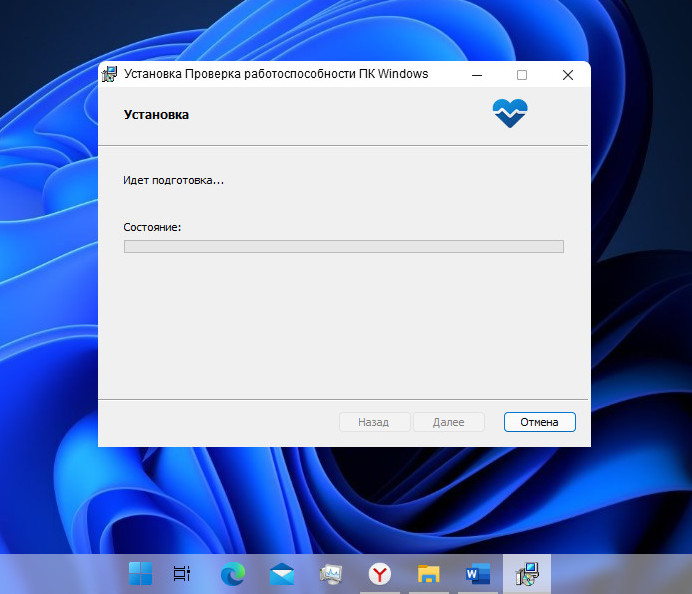Image resolution: width=692 pixels, height=594 pixels.
Task: Launch Microsoft Edge from the taskbar
Action: click(233, 574)
